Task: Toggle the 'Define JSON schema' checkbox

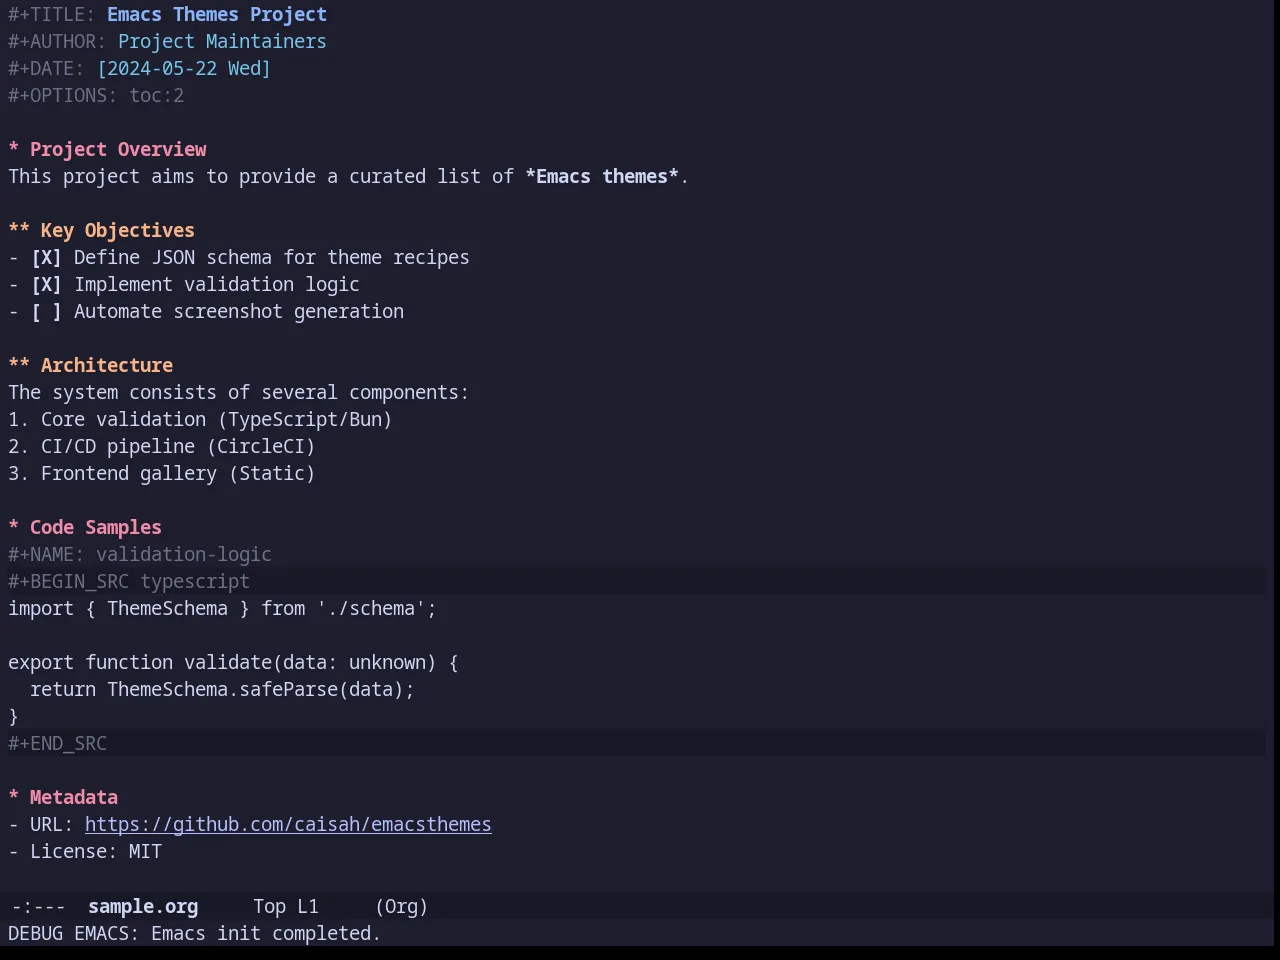Action: click(x=46, y=257)
